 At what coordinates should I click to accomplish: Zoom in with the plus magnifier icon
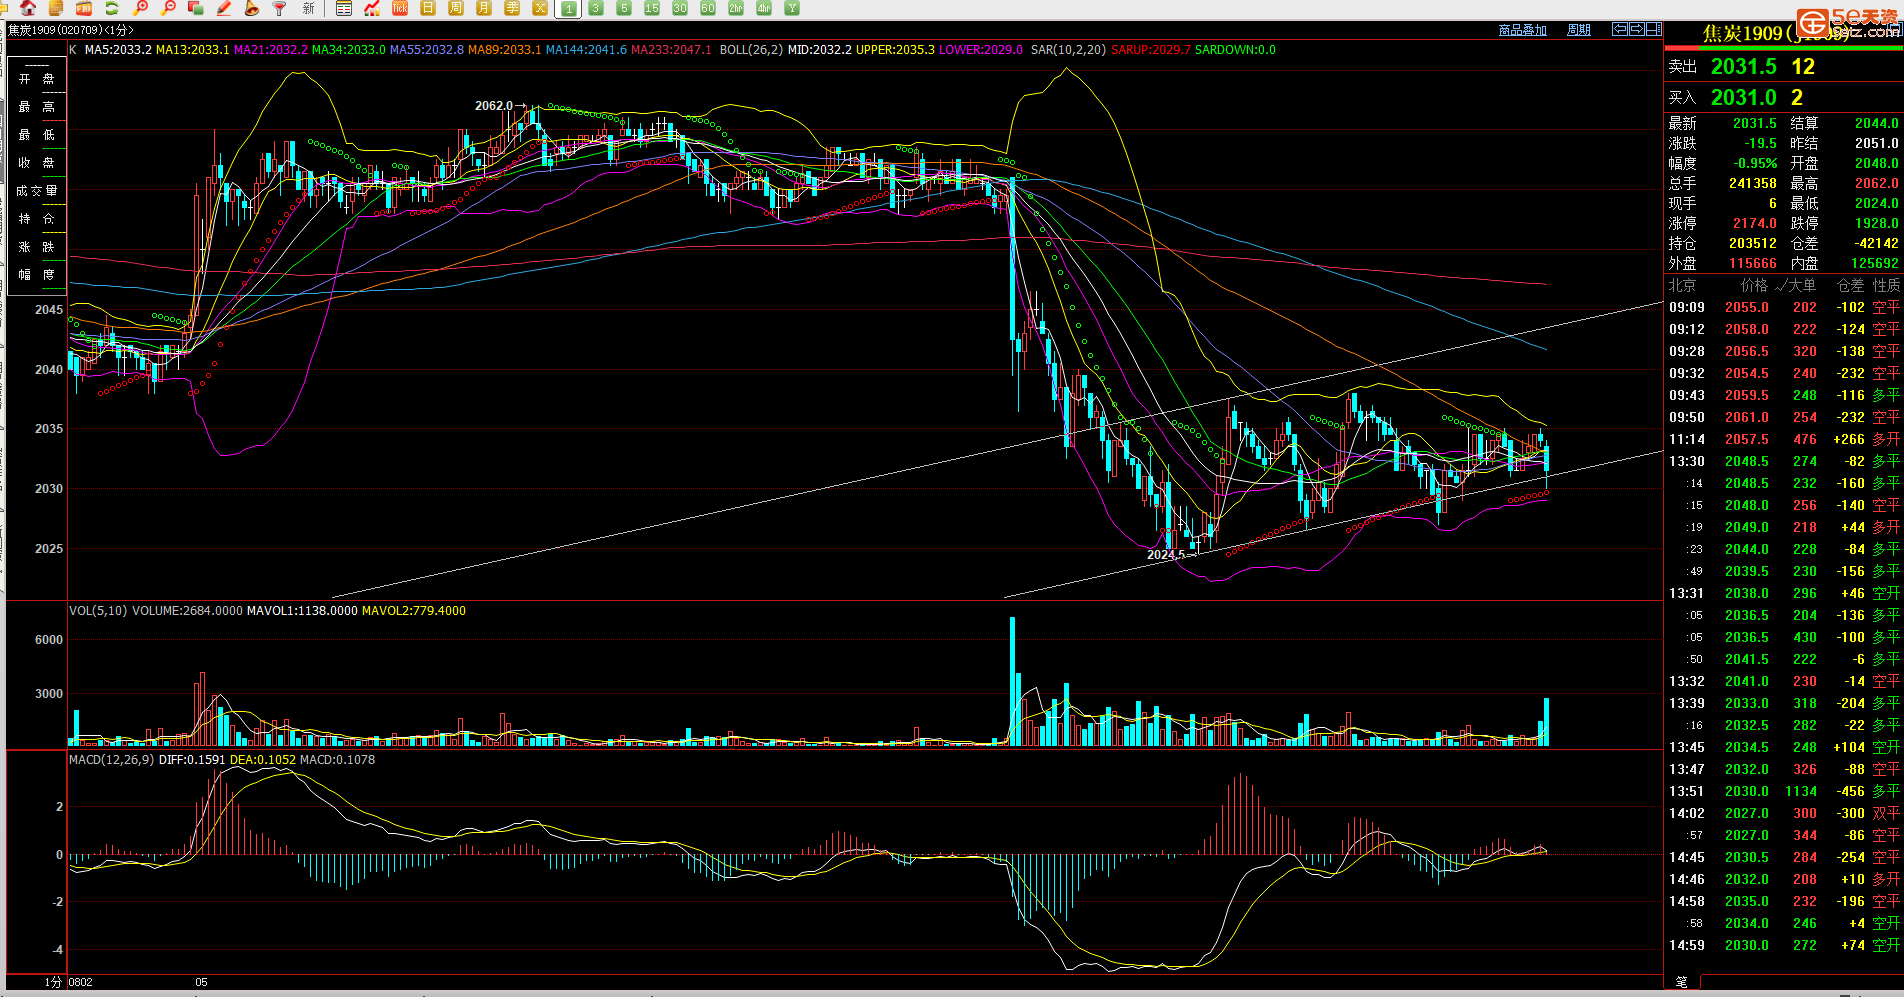(140, 8)
